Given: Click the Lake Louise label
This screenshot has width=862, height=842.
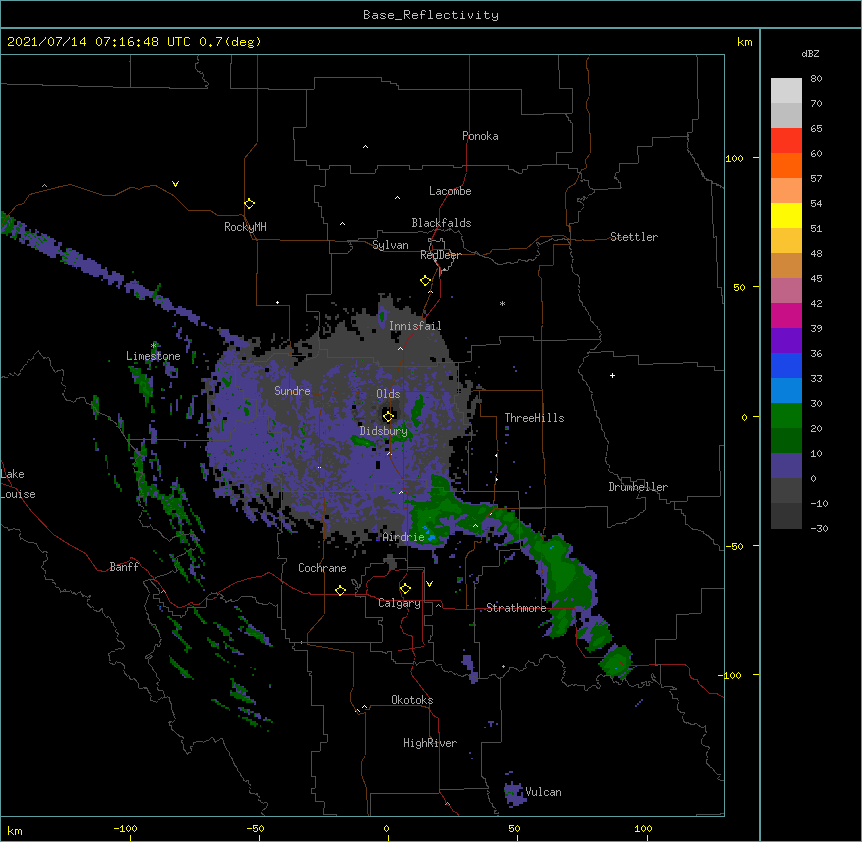Looking at the screenshot, I should (18, 484).
